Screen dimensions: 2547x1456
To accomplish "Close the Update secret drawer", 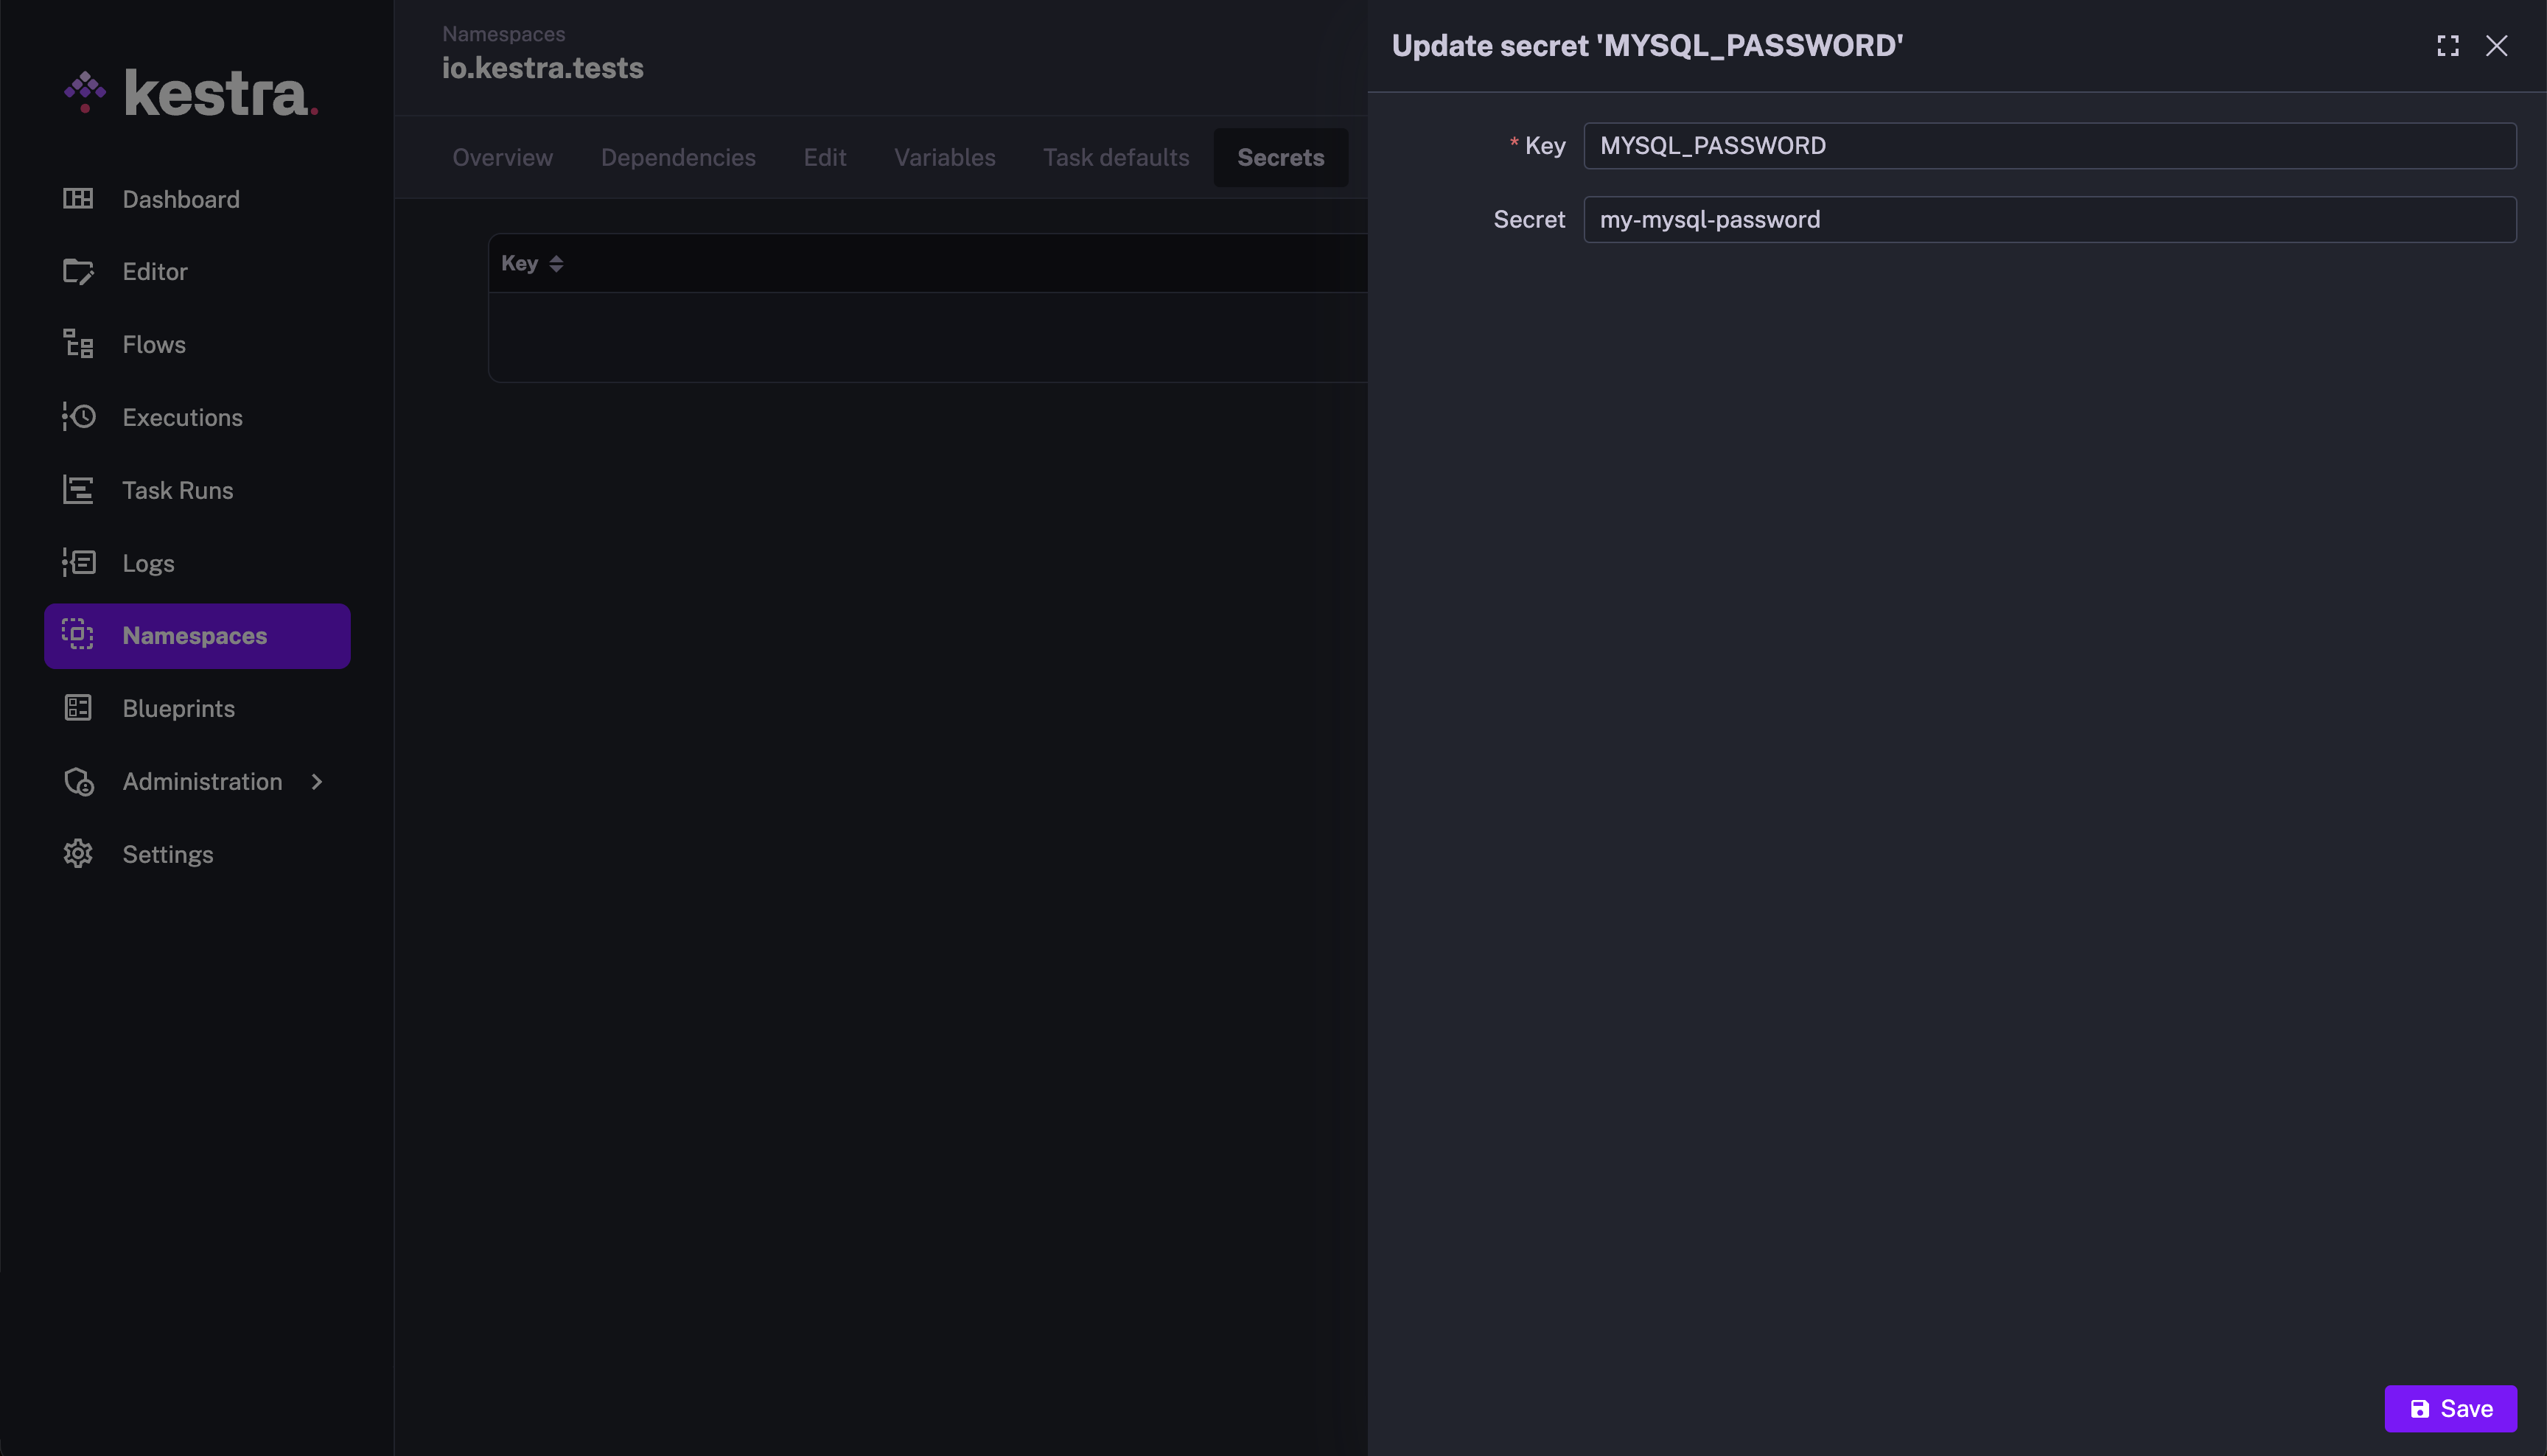I will [x=2497, y=46].
